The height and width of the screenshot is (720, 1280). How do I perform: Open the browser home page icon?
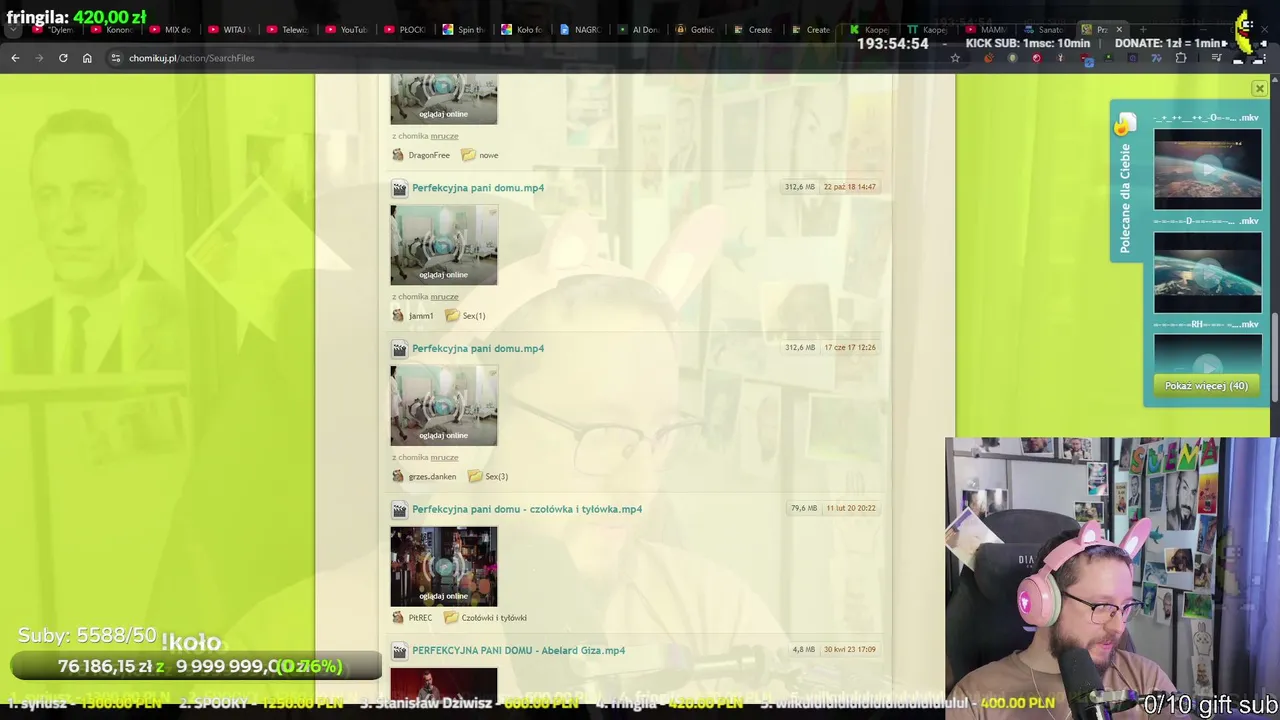[x=87, y=58]
